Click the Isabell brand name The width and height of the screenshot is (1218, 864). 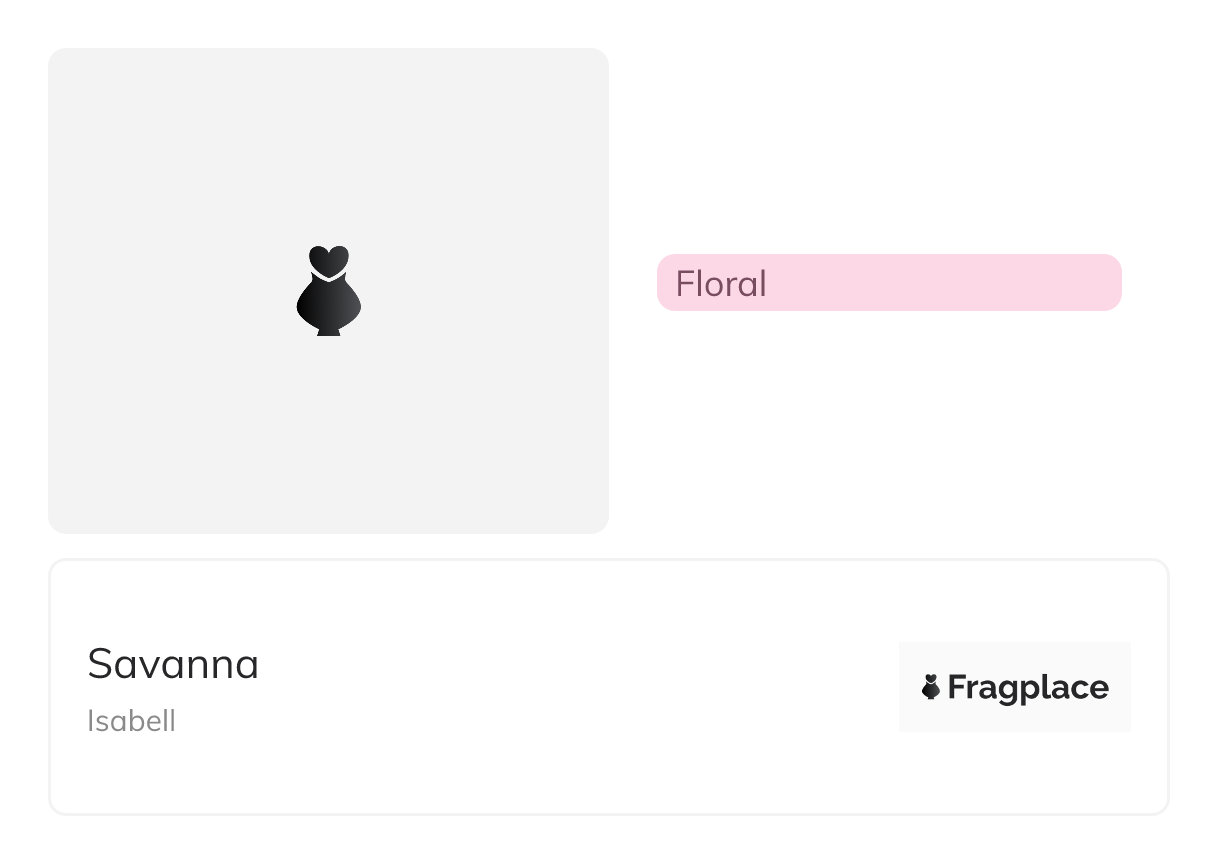pyautogui.click(x=131, y=721)
